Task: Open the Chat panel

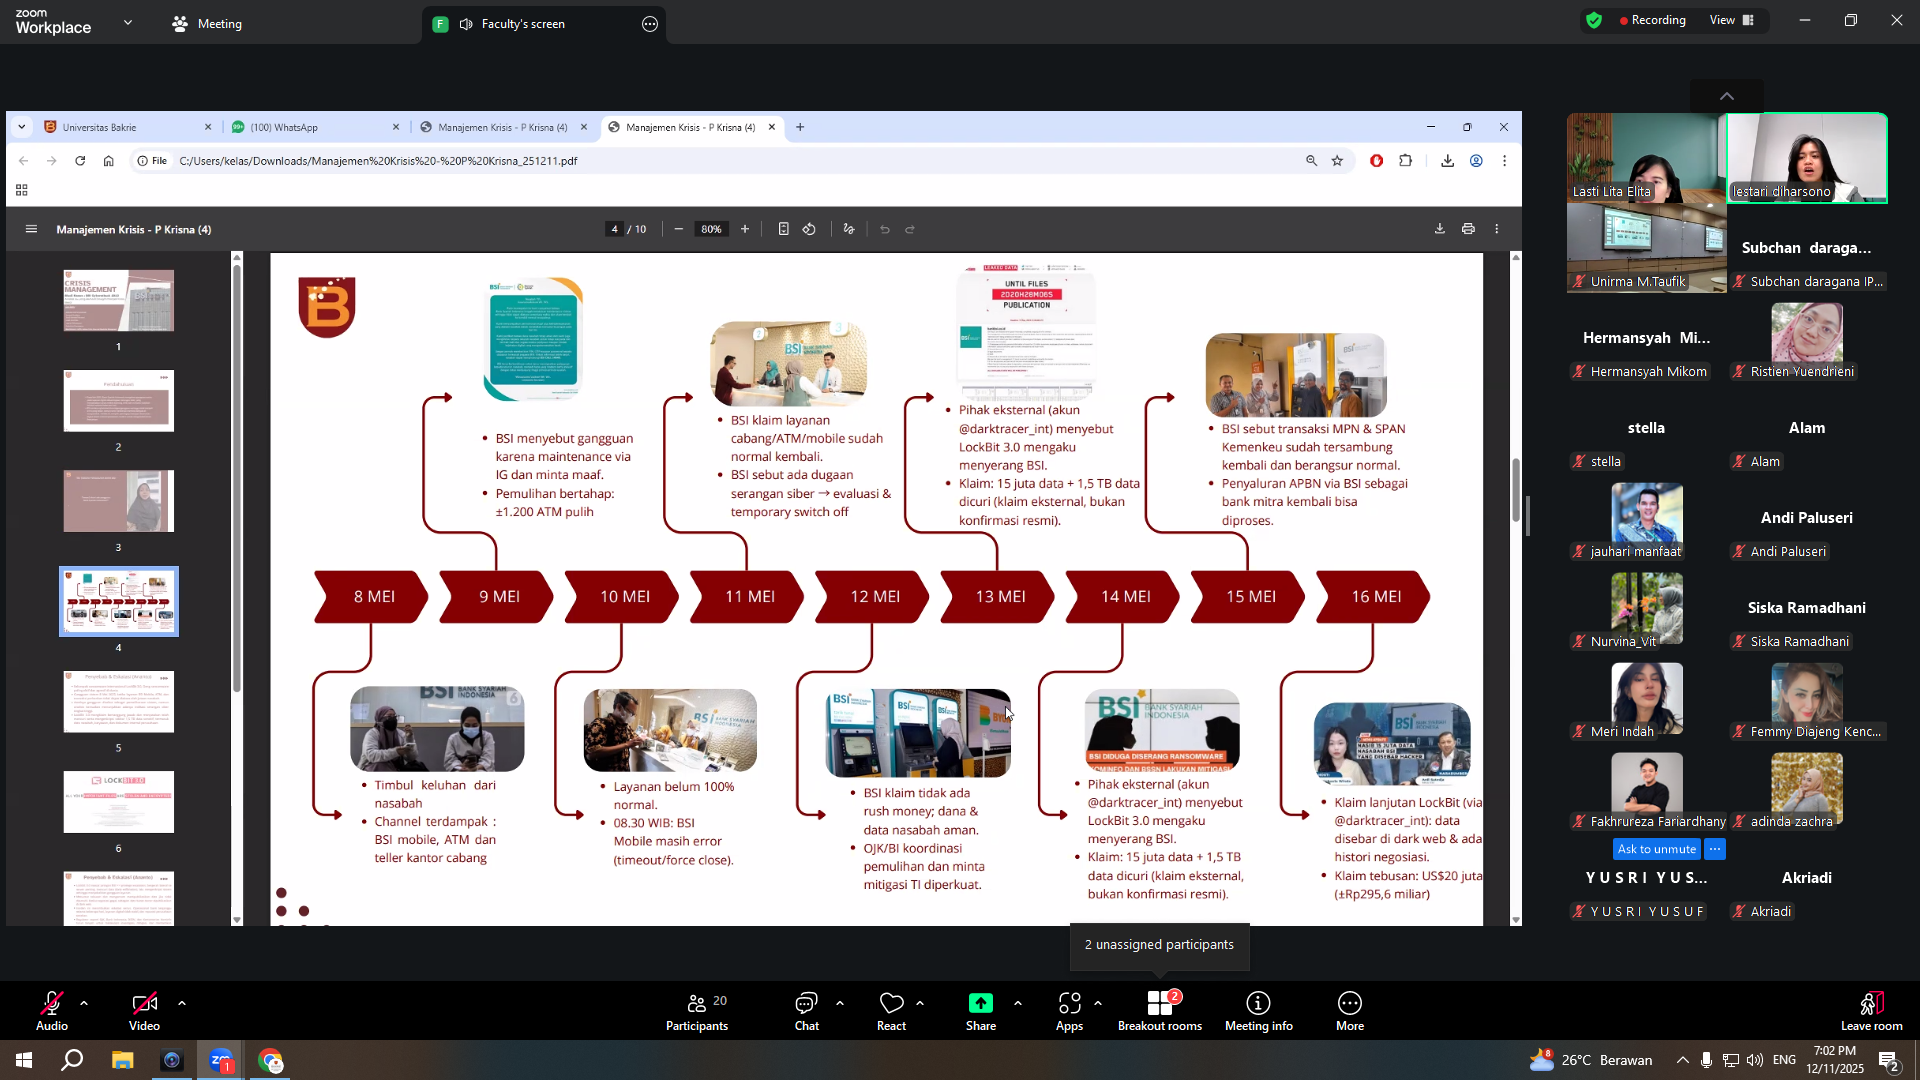Action: click(806, 1010)
